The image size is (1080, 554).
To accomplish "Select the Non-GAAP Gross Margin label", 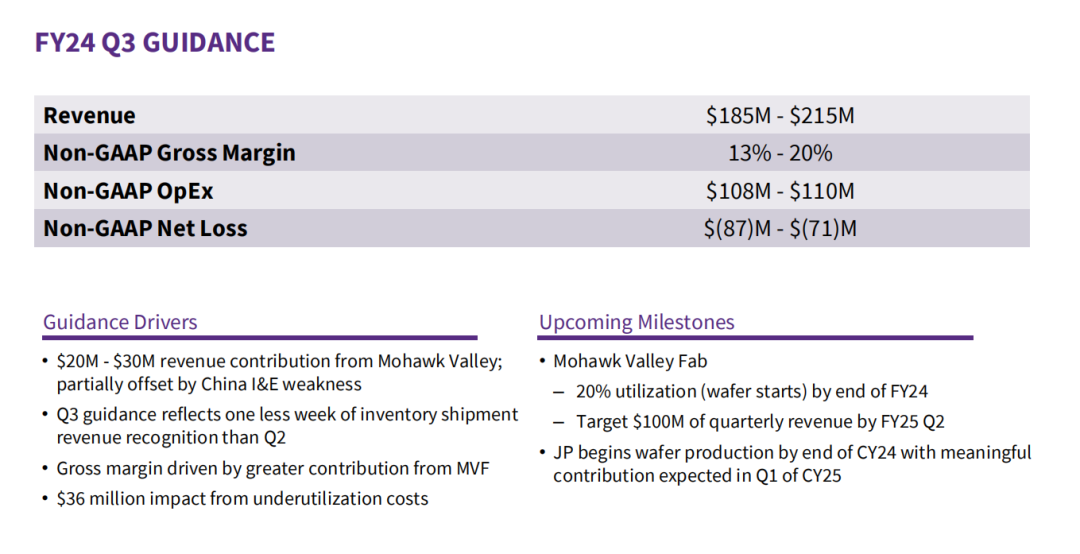I will [x=169, y=153].
